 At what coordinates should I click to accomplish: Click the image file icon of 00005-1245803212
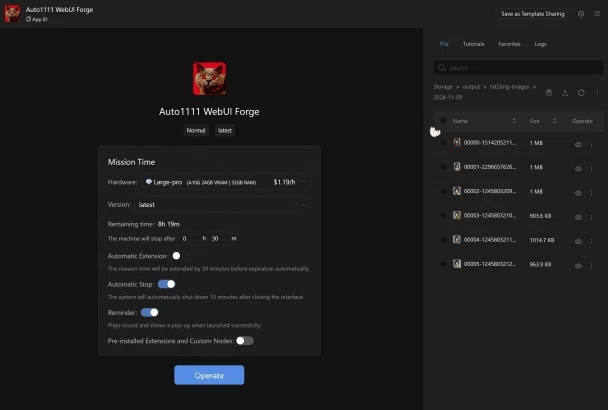coord(457,264)
